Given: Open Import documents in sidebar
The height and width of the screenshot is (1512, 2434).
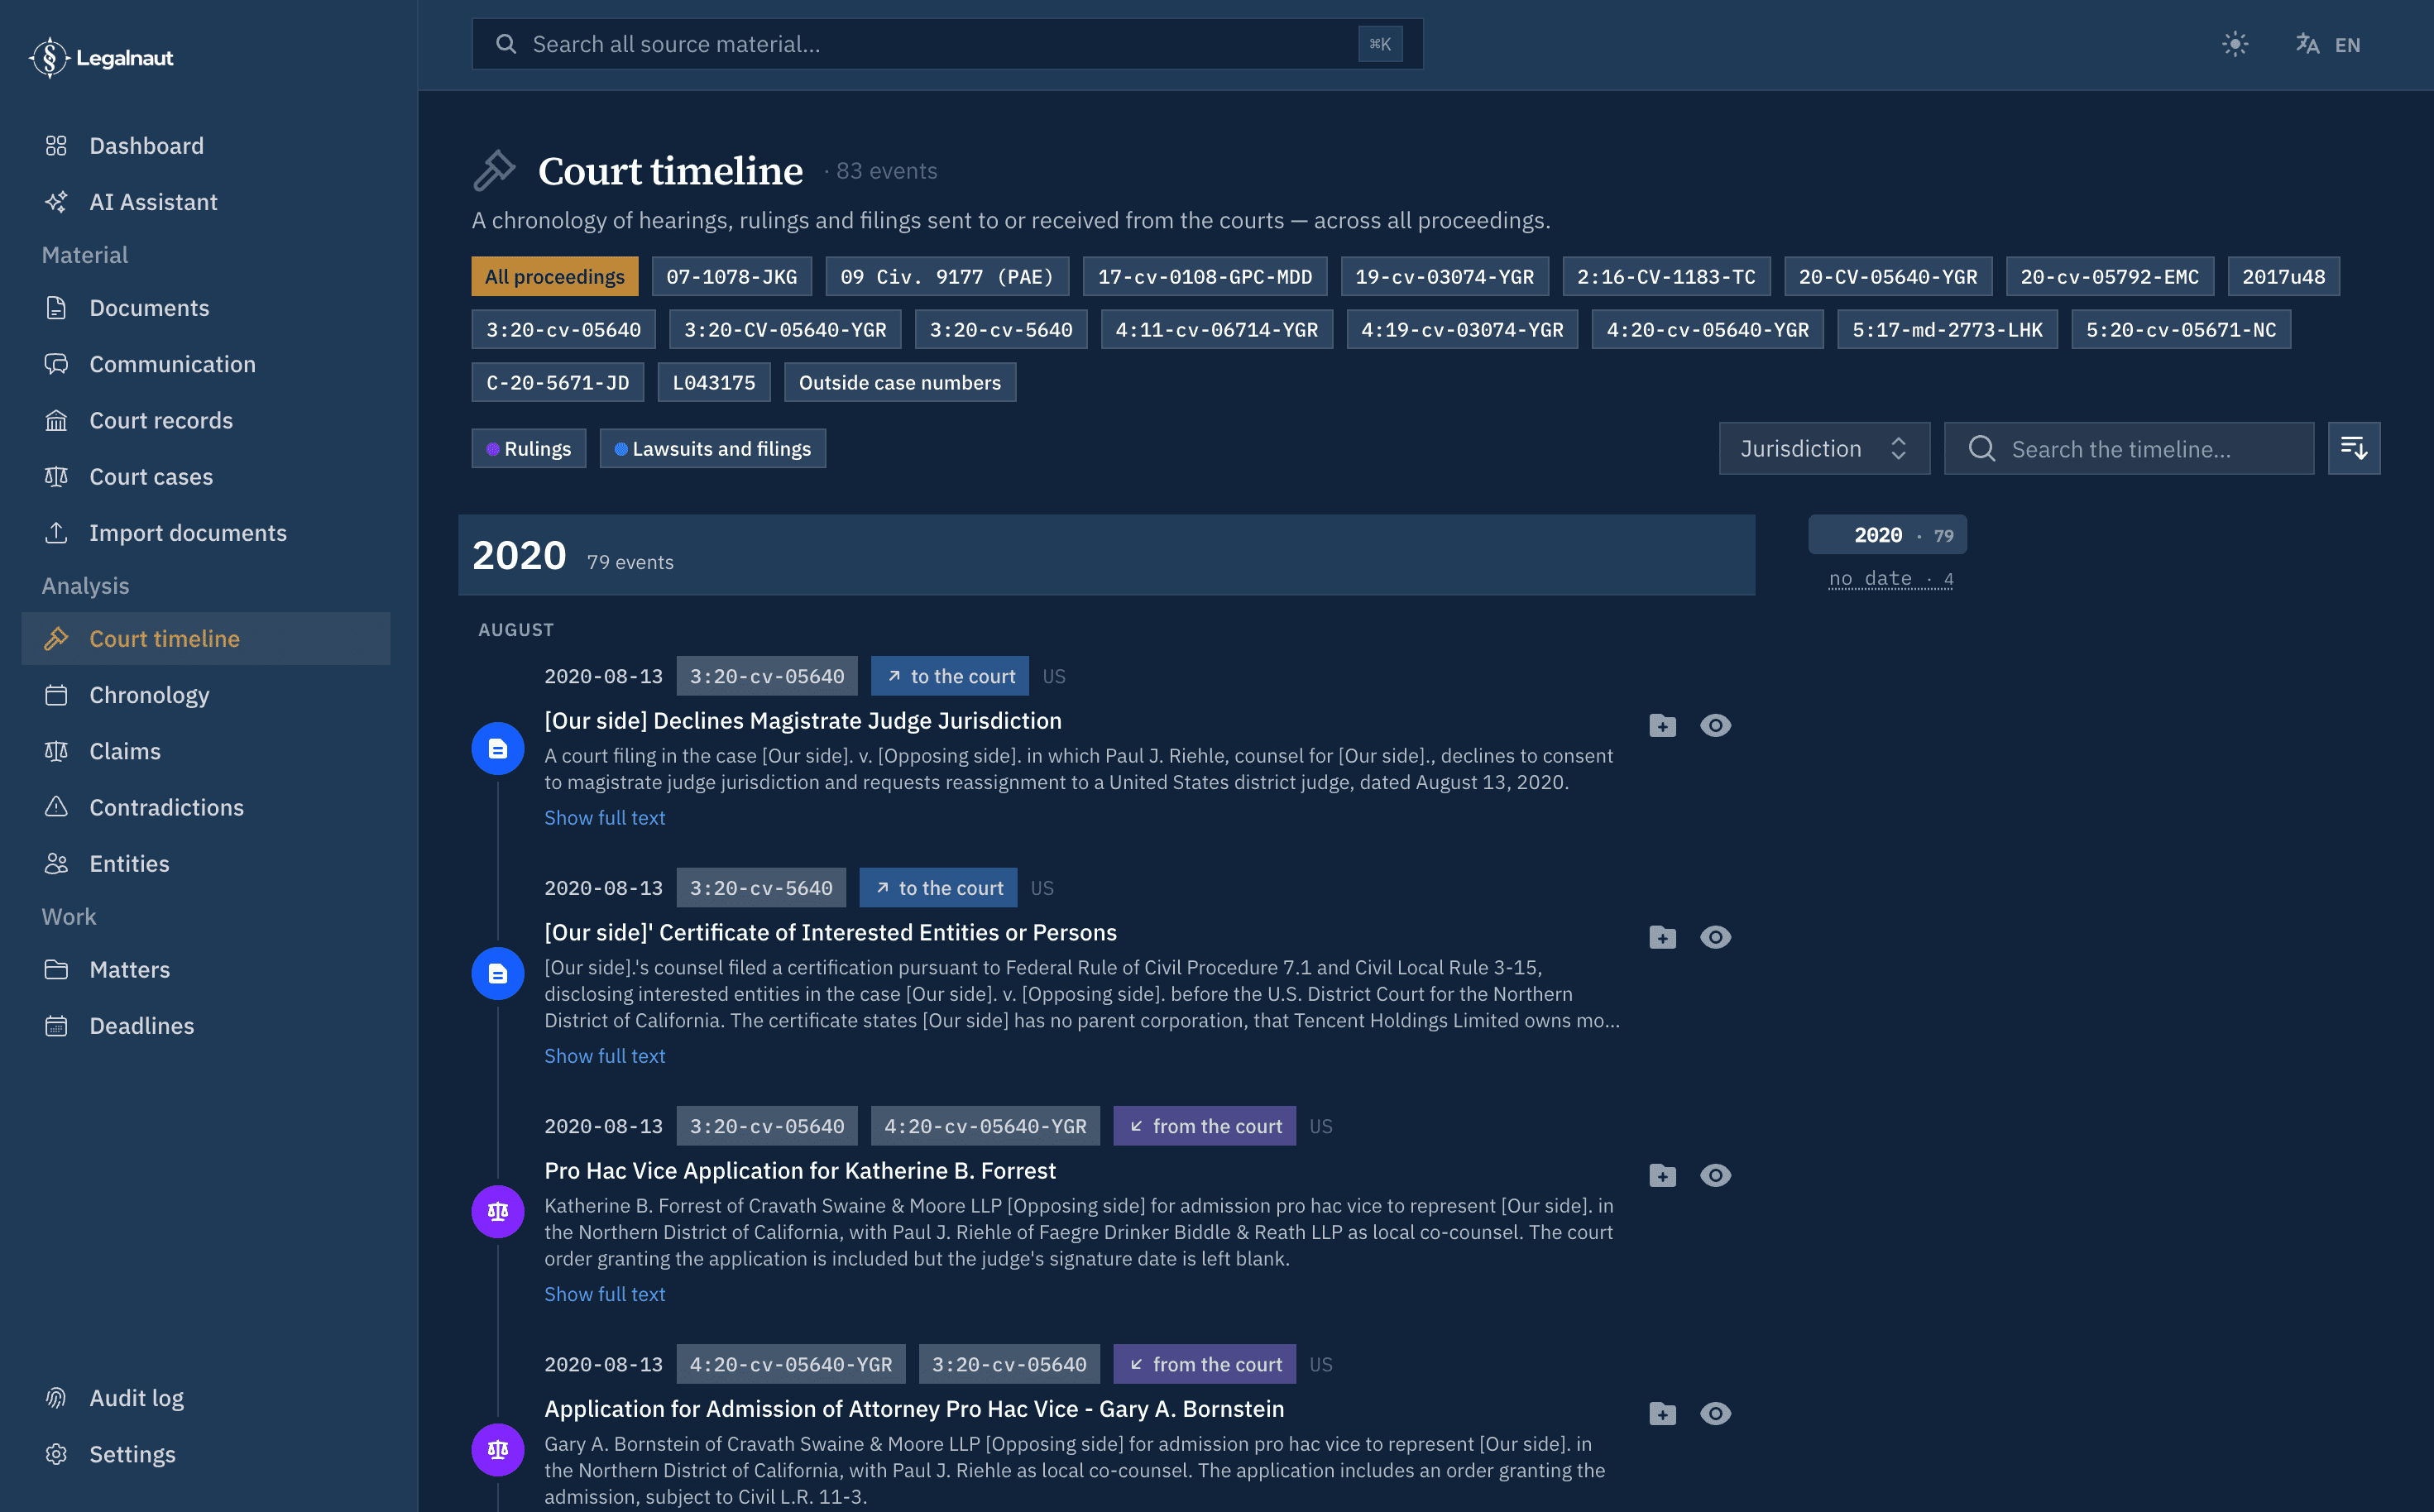Looking at the screenshot, I should pos(206,533).
